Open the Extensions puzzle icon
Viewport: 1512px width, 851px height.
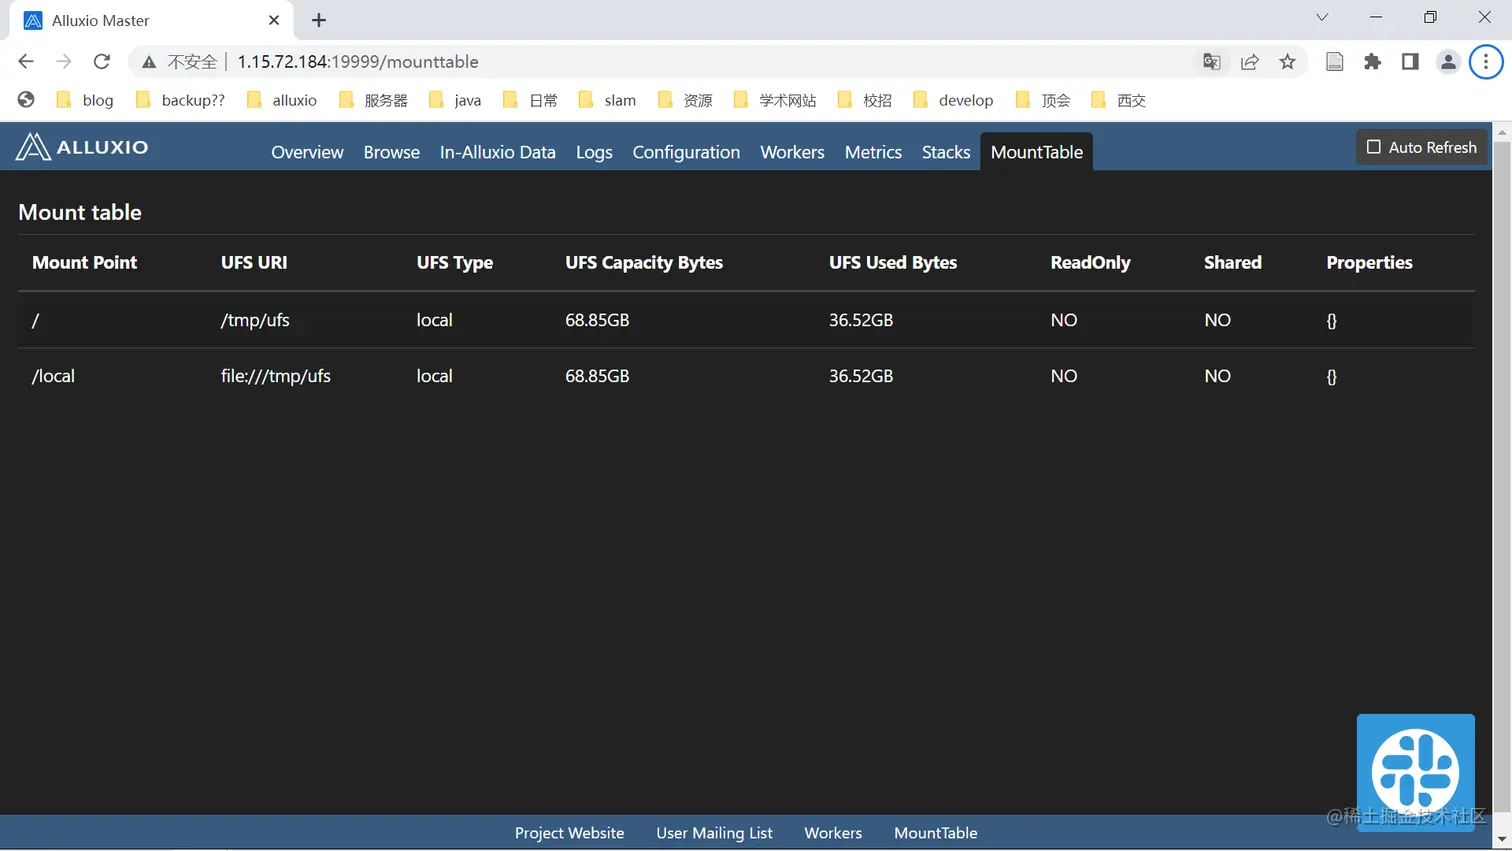coord(1373,62)
